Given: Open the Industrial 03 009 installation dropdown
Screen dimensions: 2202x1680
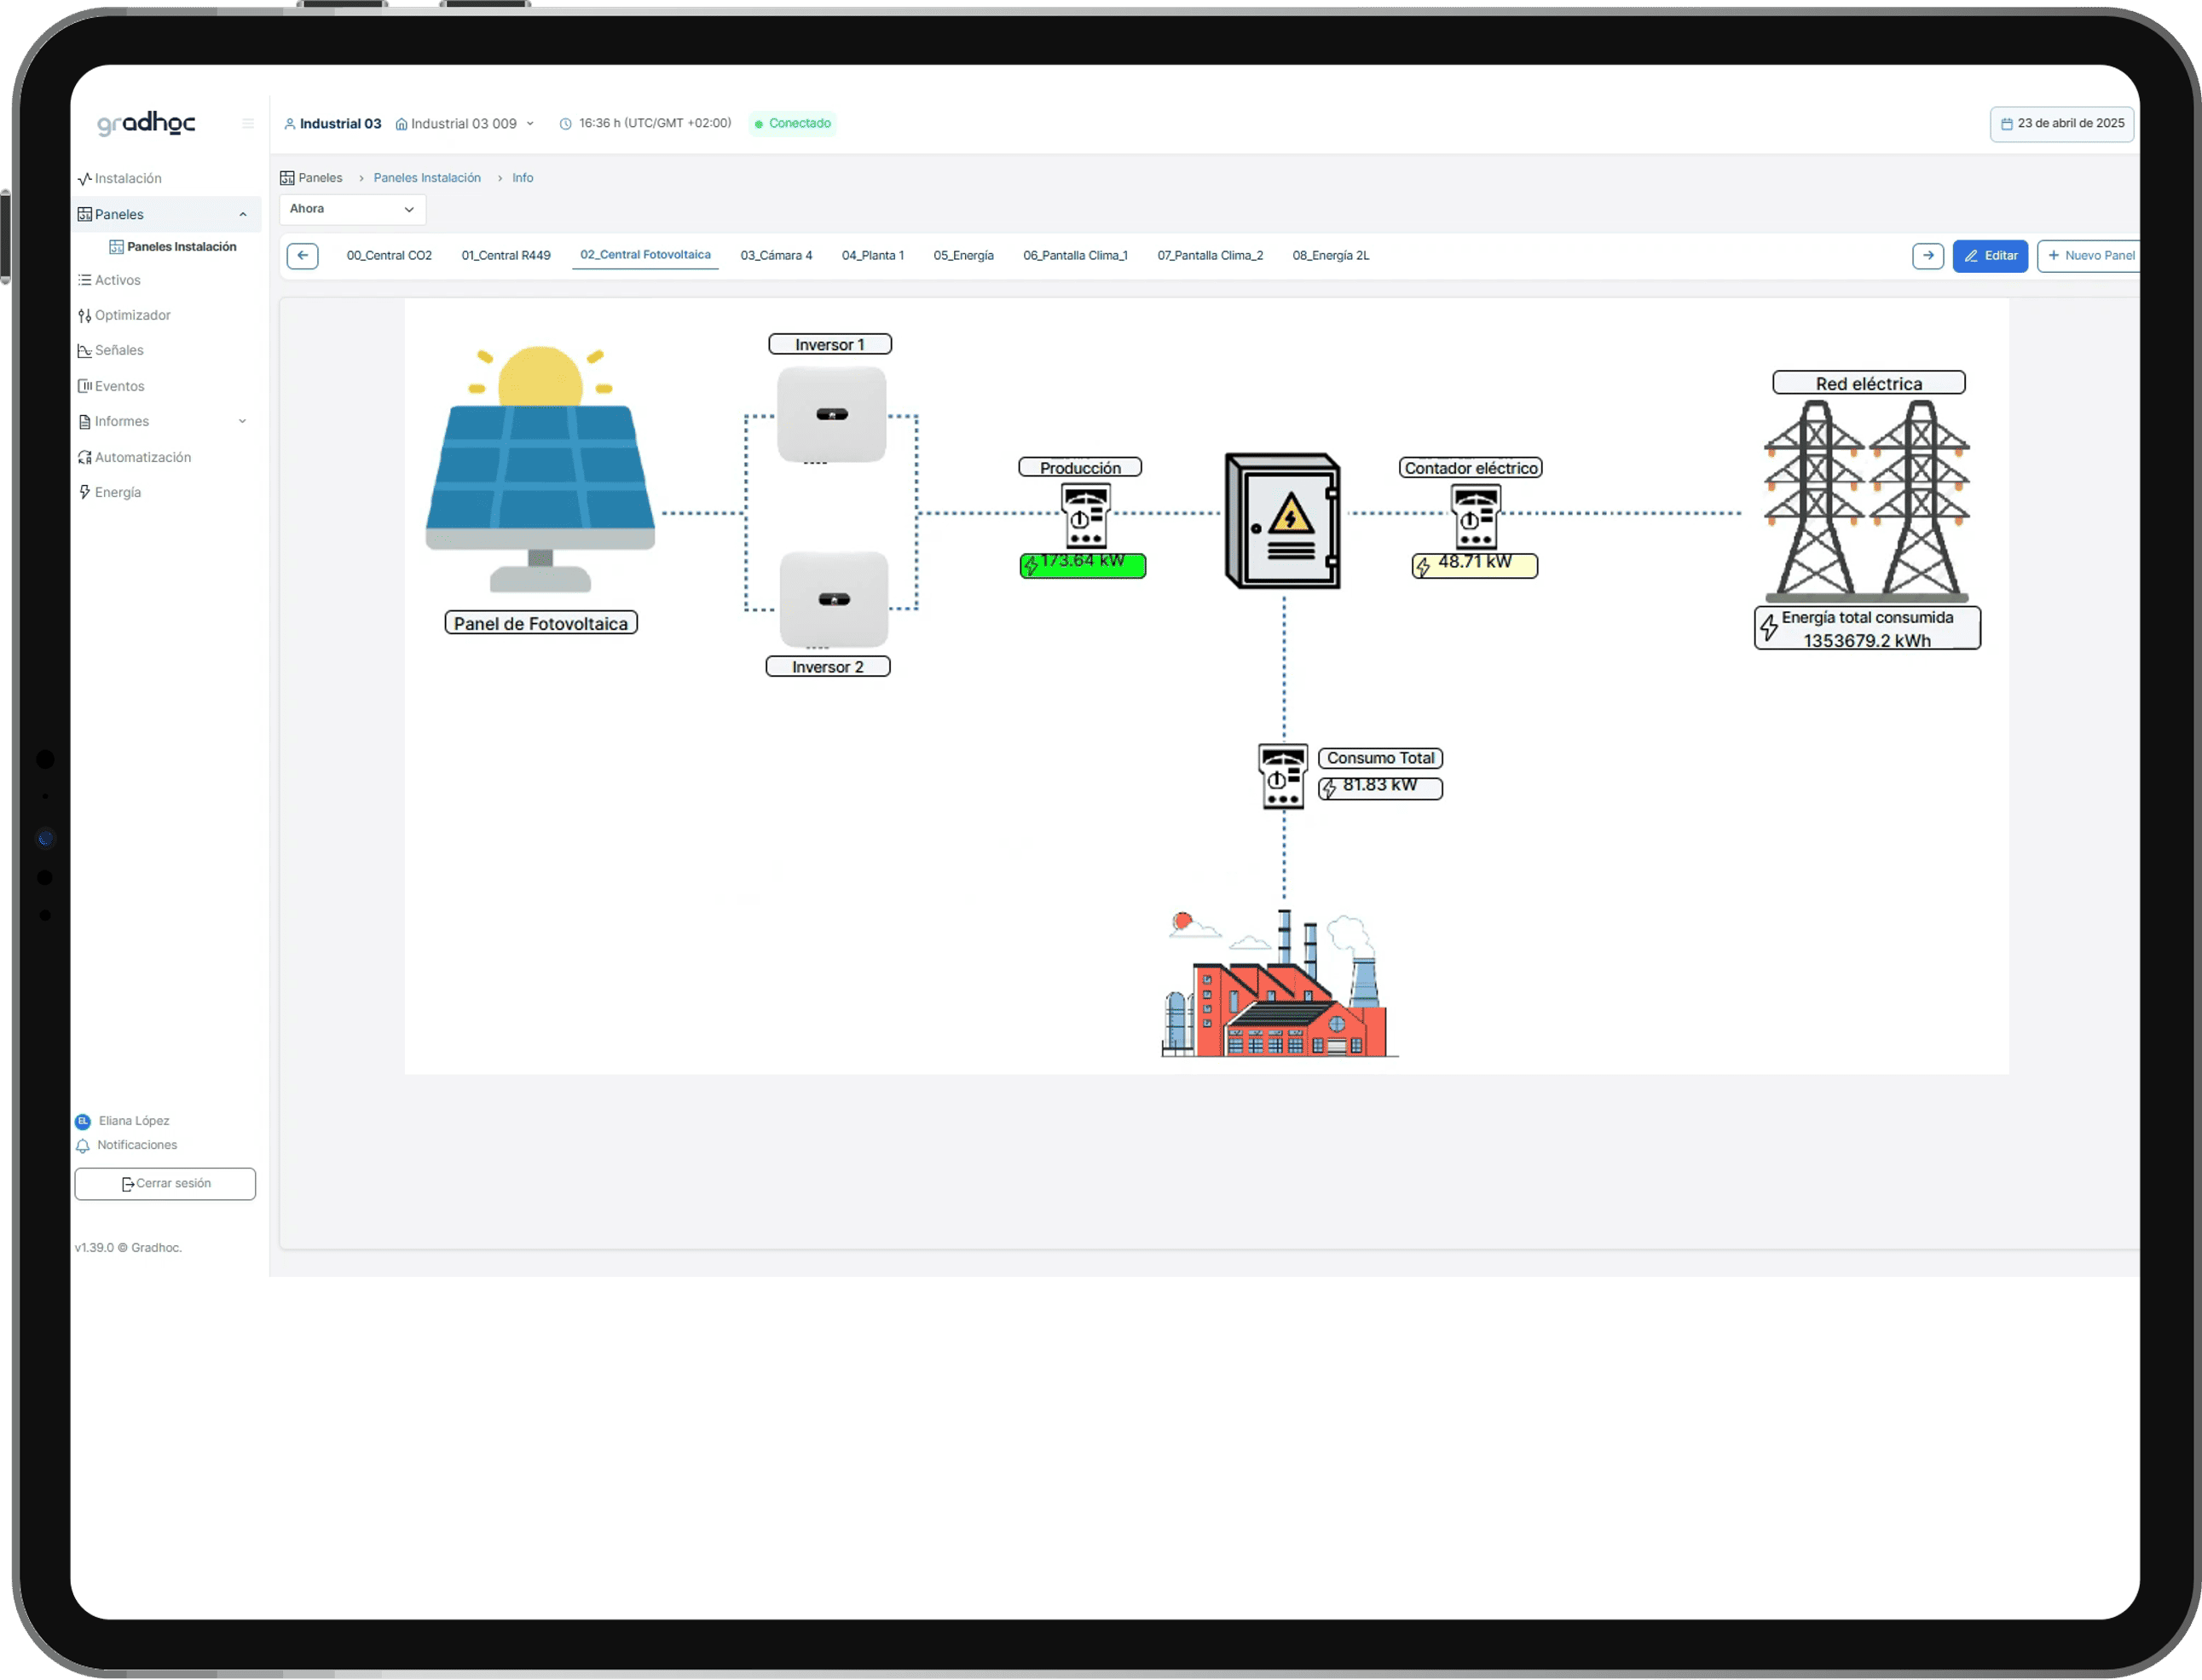Looking at the screenshot, I should tap(465, 124).
